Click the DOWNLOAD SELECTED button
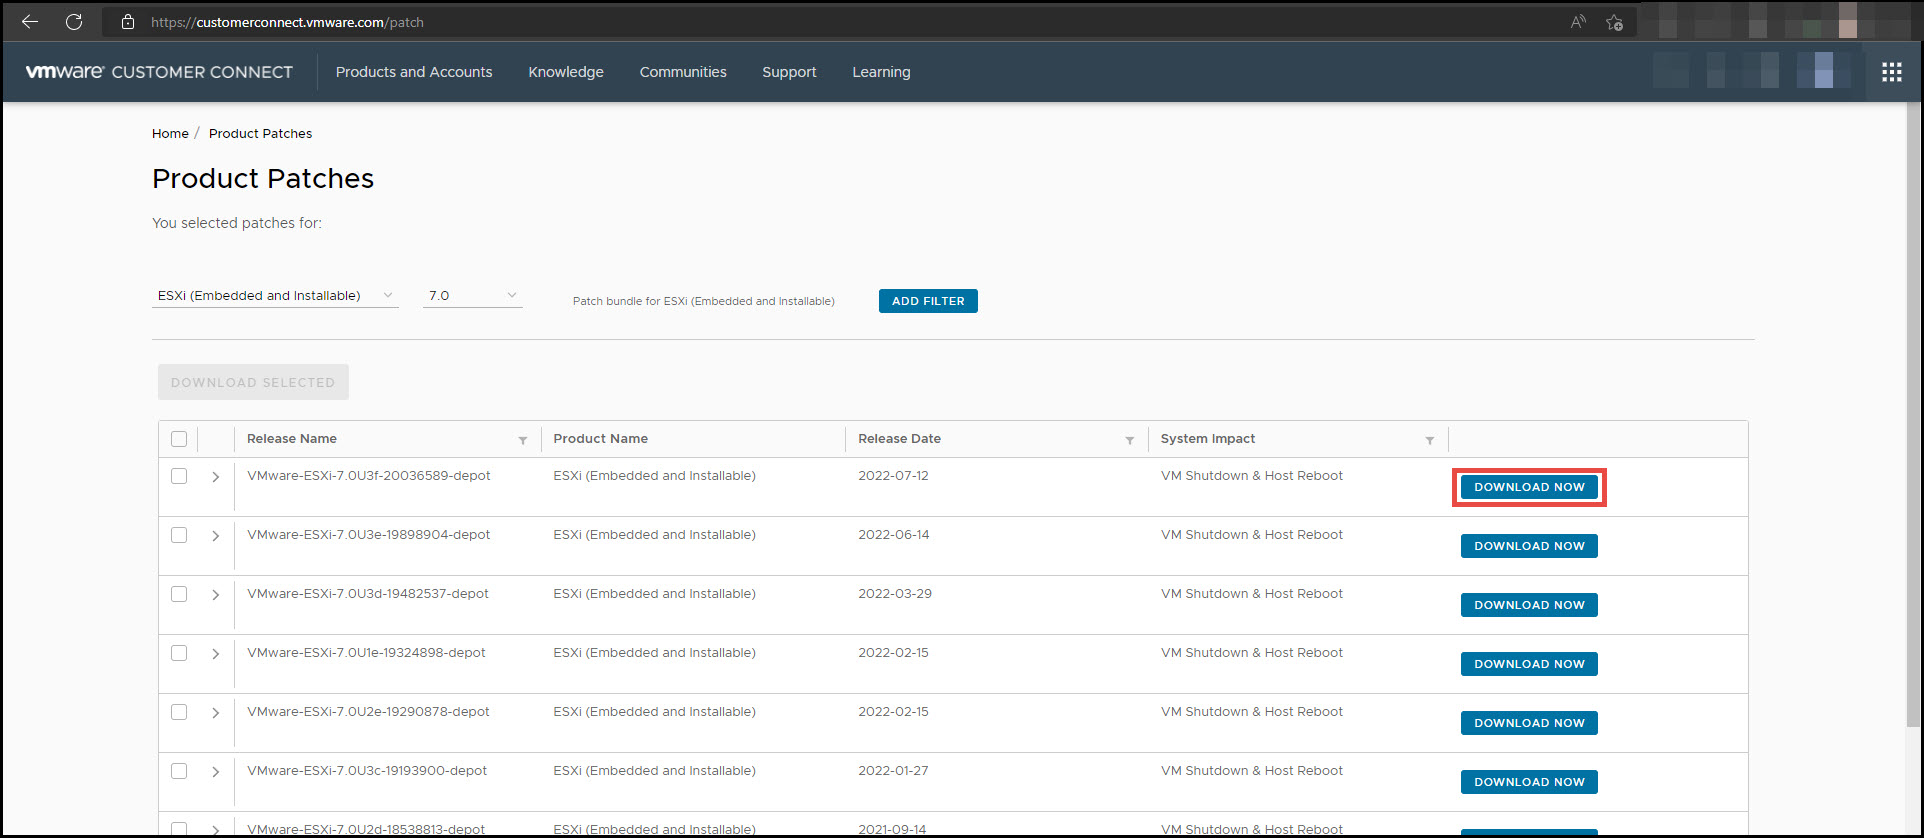 pos(253,382)
